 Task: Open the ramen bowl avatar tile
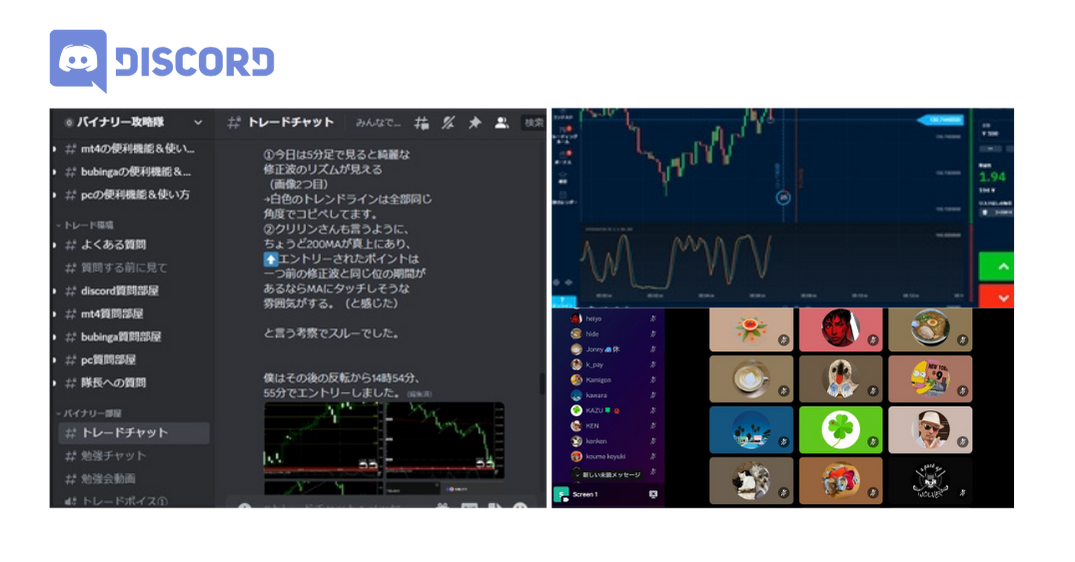click(x=930, y=330)
